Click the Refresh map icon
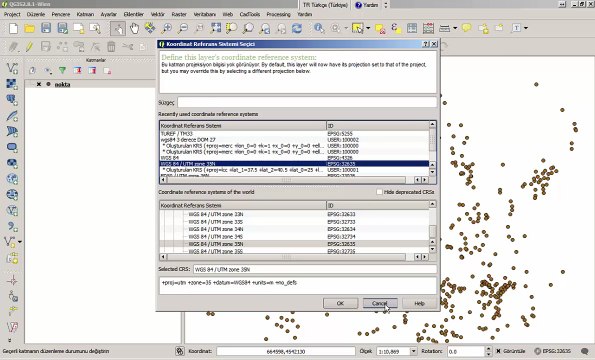Image resolution: width=595 pixels, height=360 pixels. click(297, 28)
